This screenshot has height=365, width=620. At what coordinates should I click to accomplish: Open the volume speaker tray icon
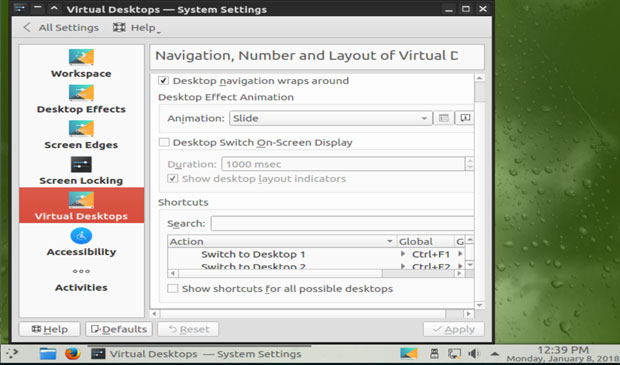coord(474,353)
